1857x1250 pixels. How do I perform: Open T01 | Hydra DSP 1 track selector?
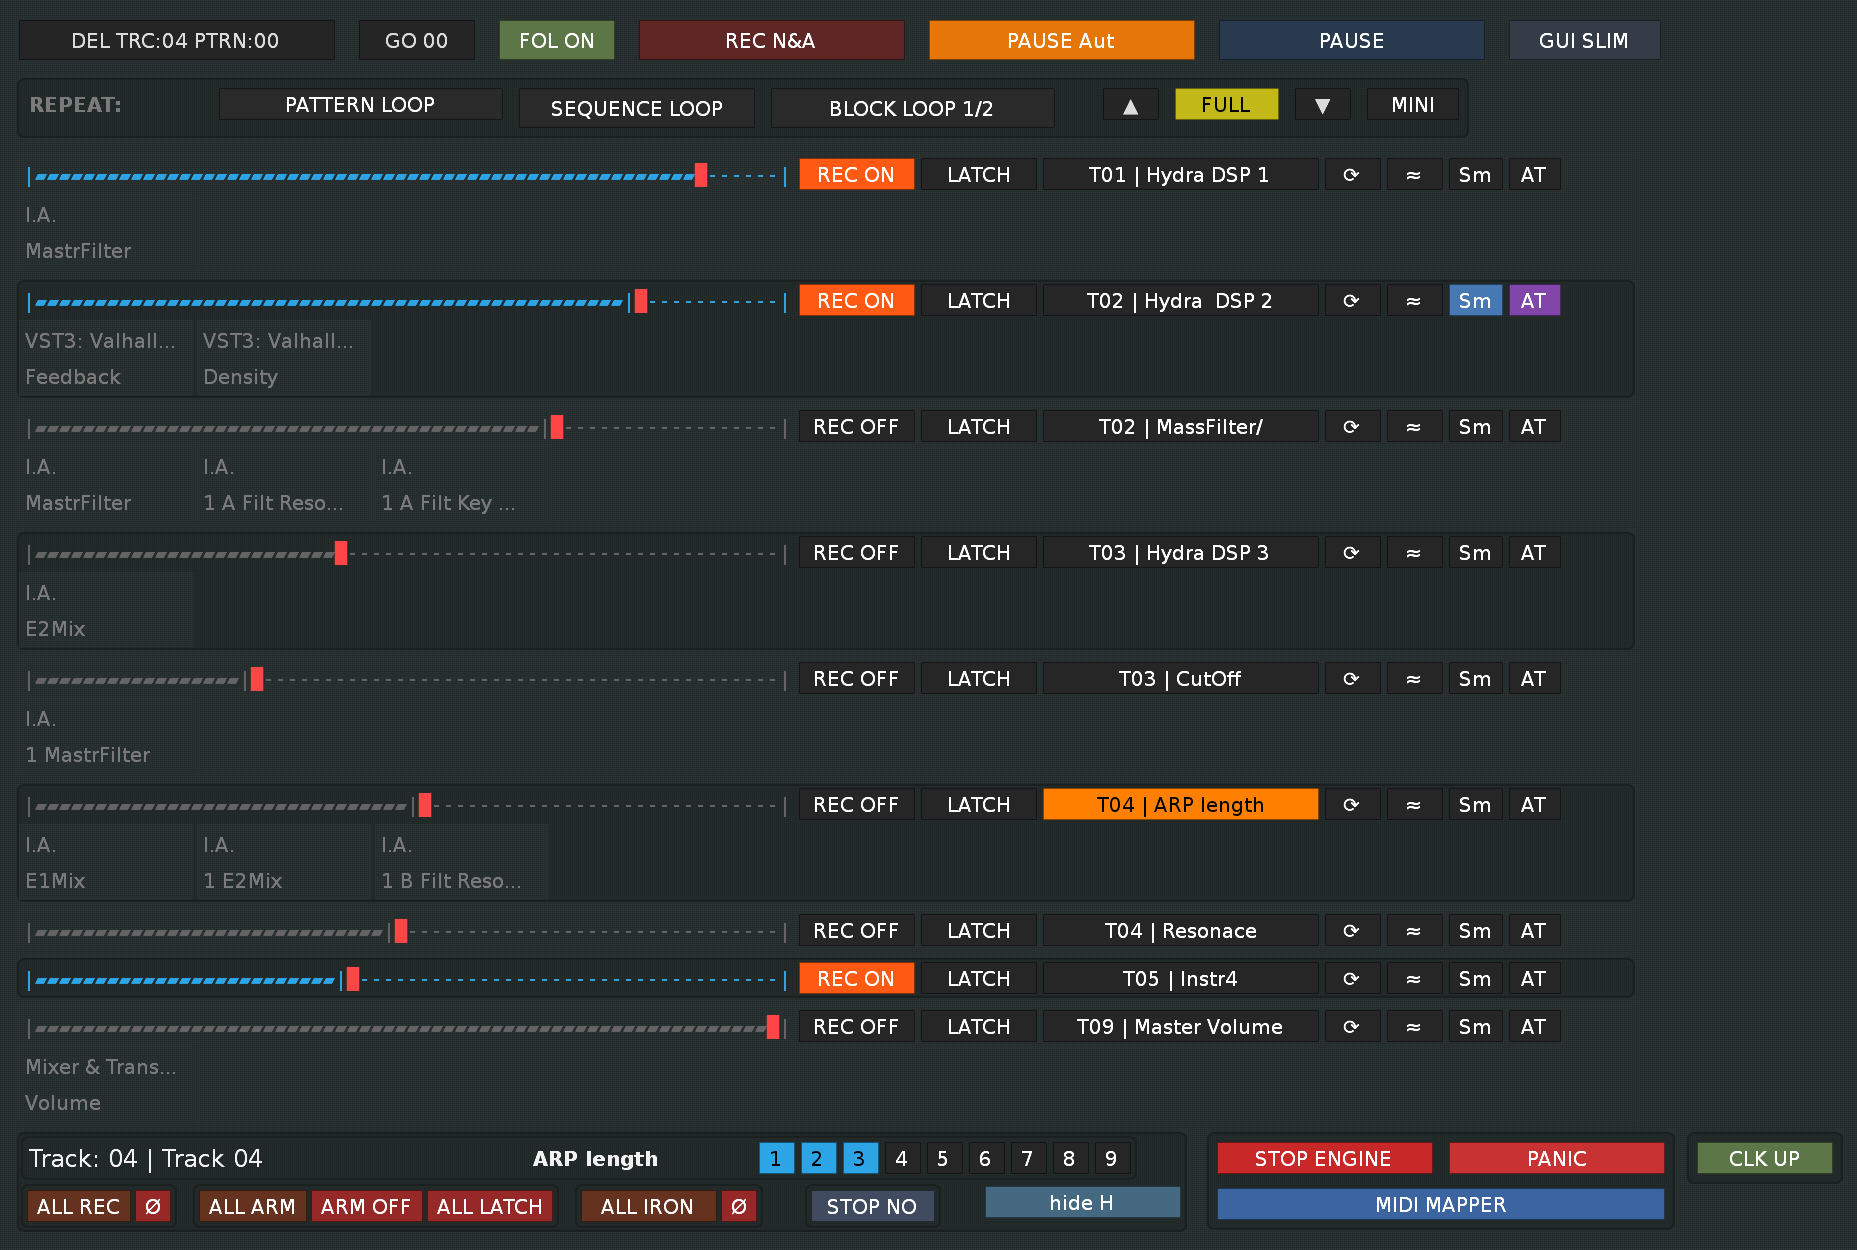[x=1180, y=175]
